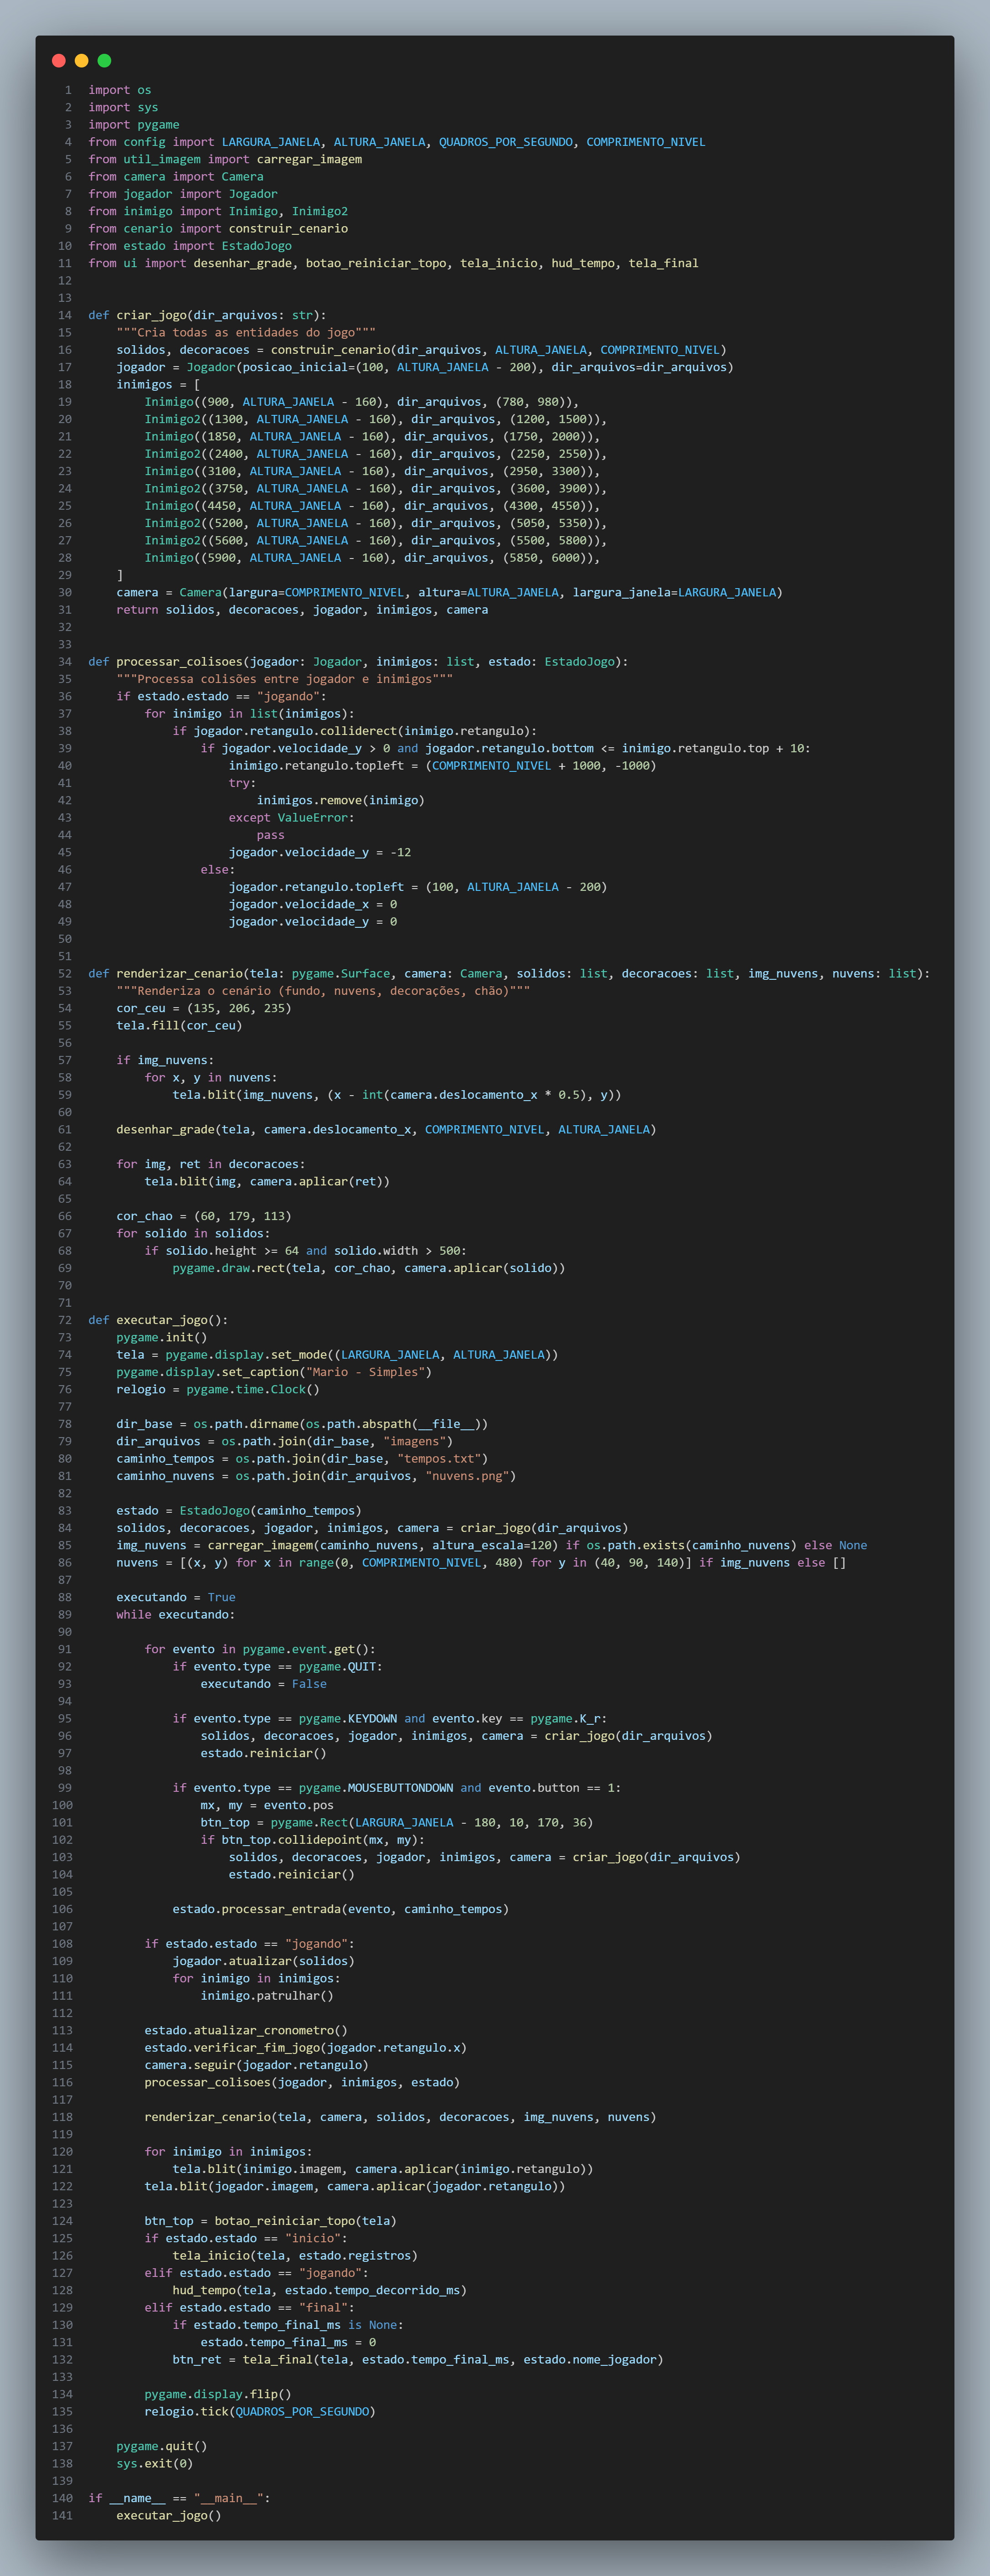Click line number 14 in gutter
The image size is (990, 2576).
(65, 315)
